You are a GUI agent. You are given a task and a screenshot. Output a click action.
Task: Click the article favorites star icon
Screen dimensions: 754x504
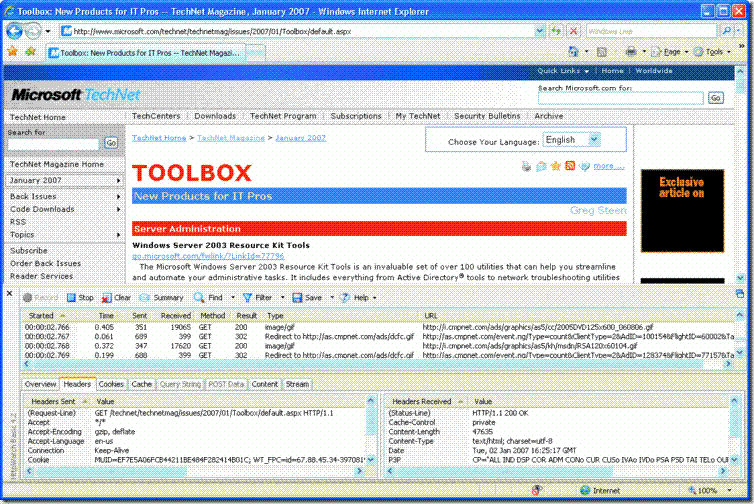coord(556,166)
